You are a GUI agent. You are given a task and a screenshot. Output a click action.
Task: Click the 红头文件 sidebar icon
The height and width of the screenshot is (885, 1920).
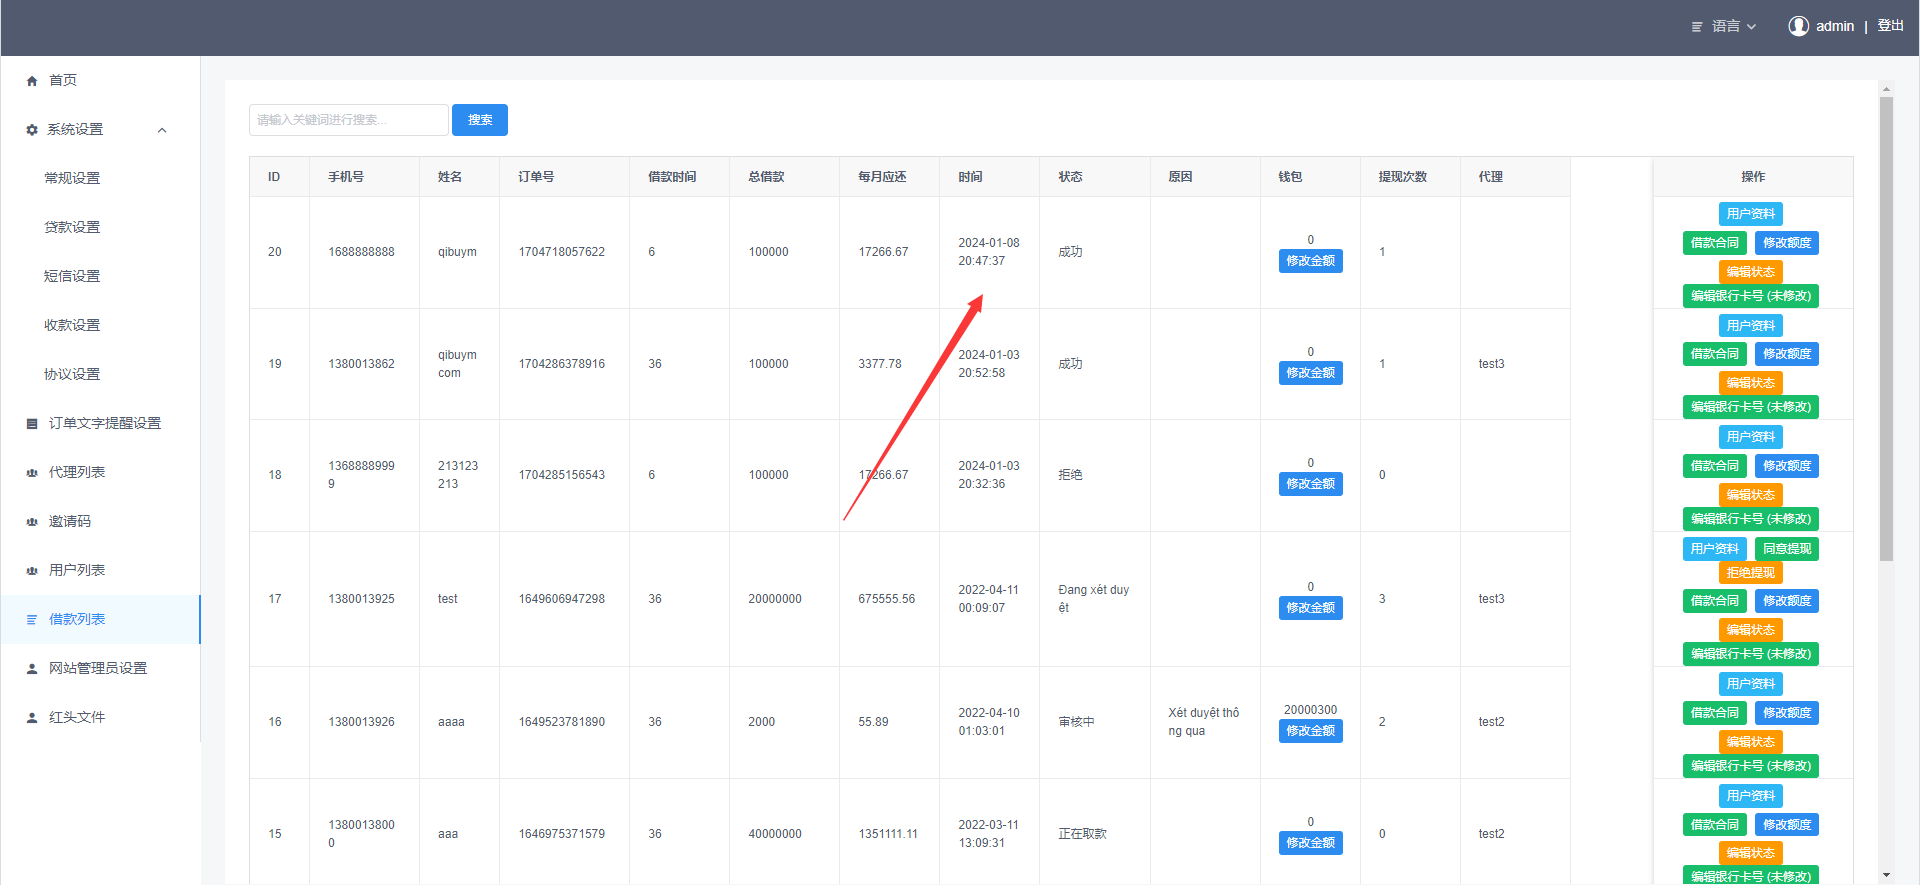click(32, 718)
